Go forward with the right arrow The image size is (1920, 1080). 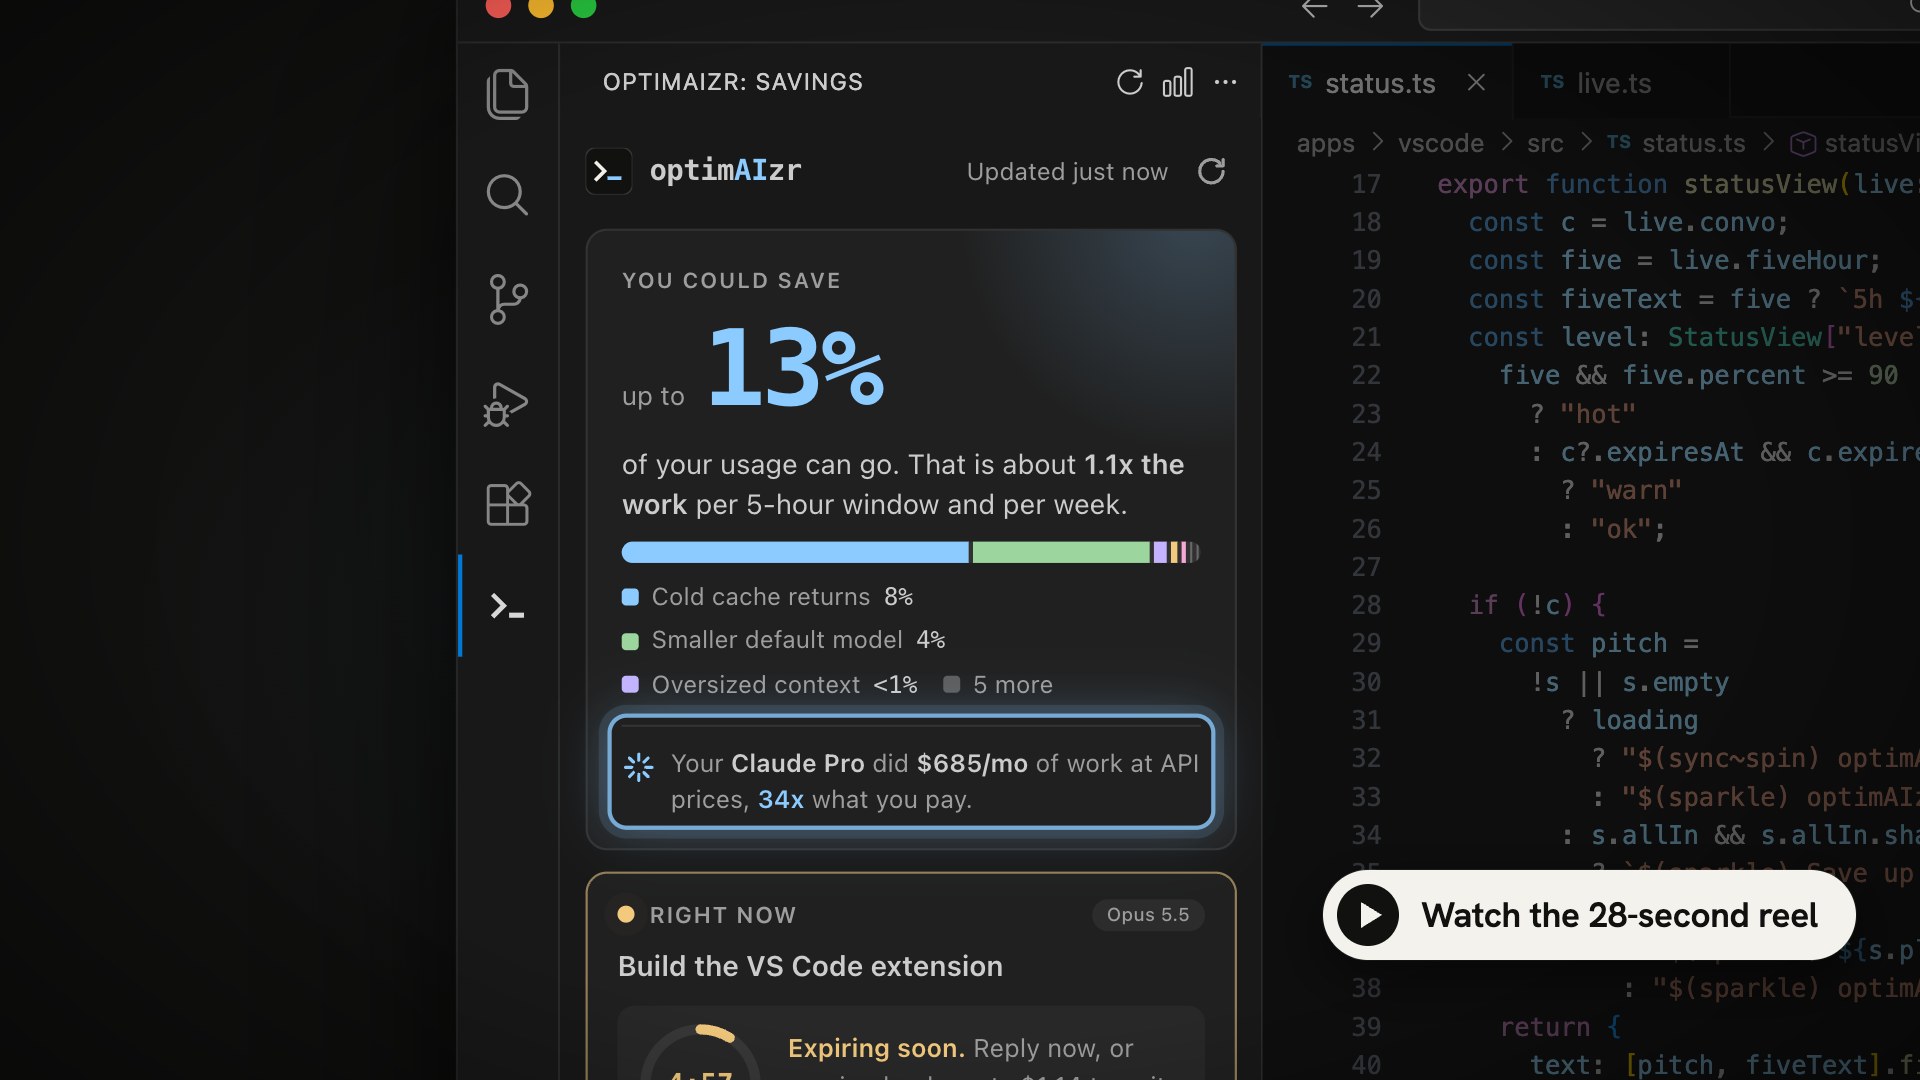coord(1370,9)
